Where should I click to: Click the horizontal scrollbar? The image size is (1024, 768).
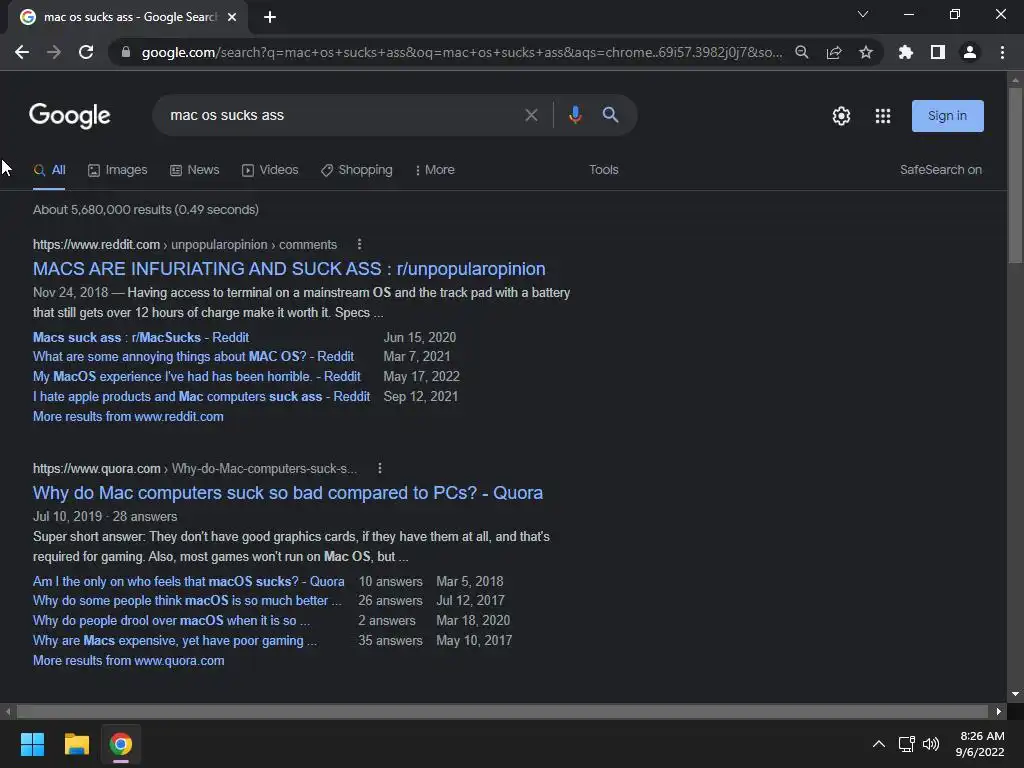click(502, 711)
